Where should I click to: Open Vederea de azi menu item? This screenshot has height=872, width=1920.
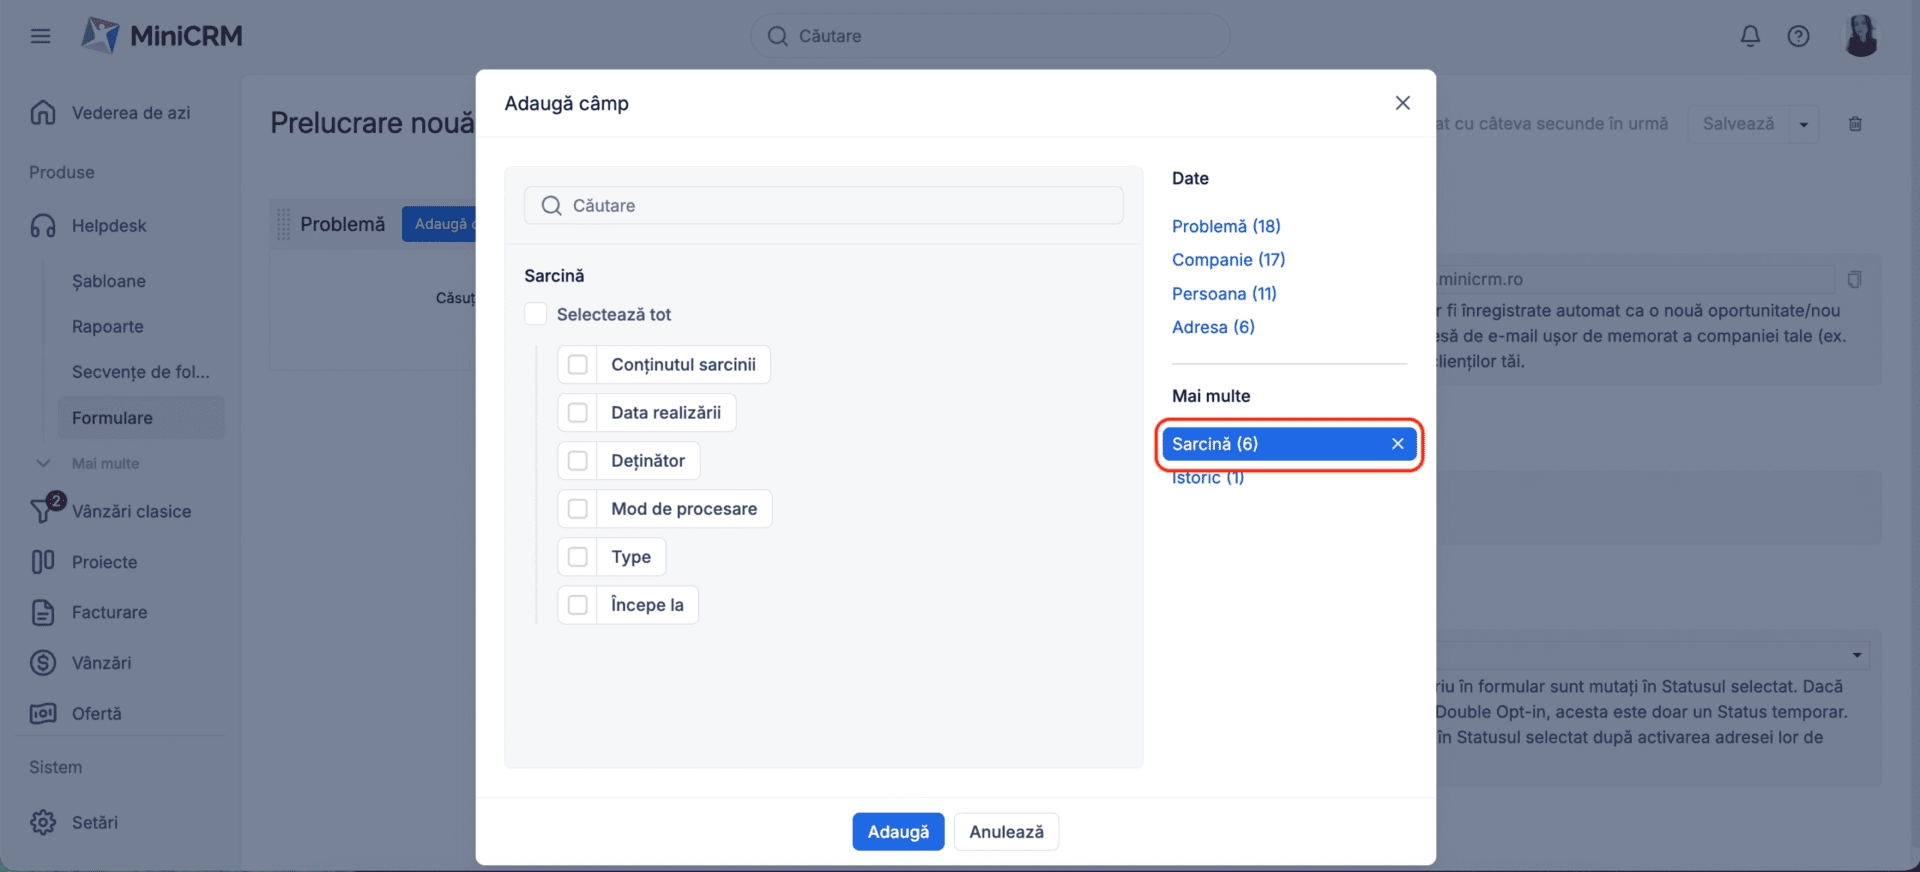130,113
